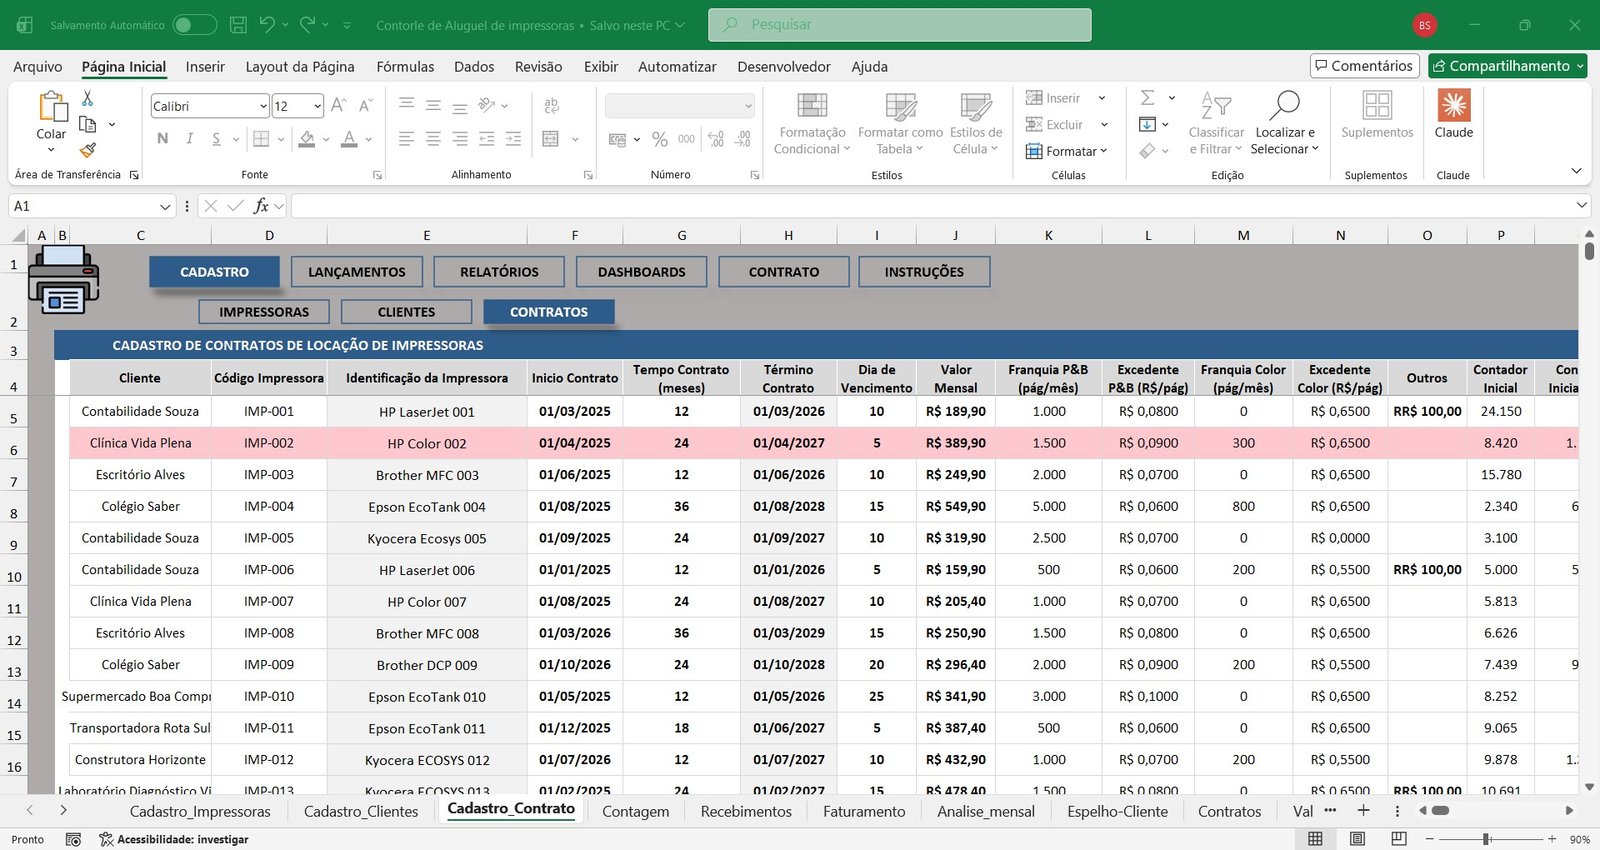Open the Dados ribbon tab
Image resolution: width=1600 pixels, height=850 pixels.
pyautogui.click(x=474, y=67)
